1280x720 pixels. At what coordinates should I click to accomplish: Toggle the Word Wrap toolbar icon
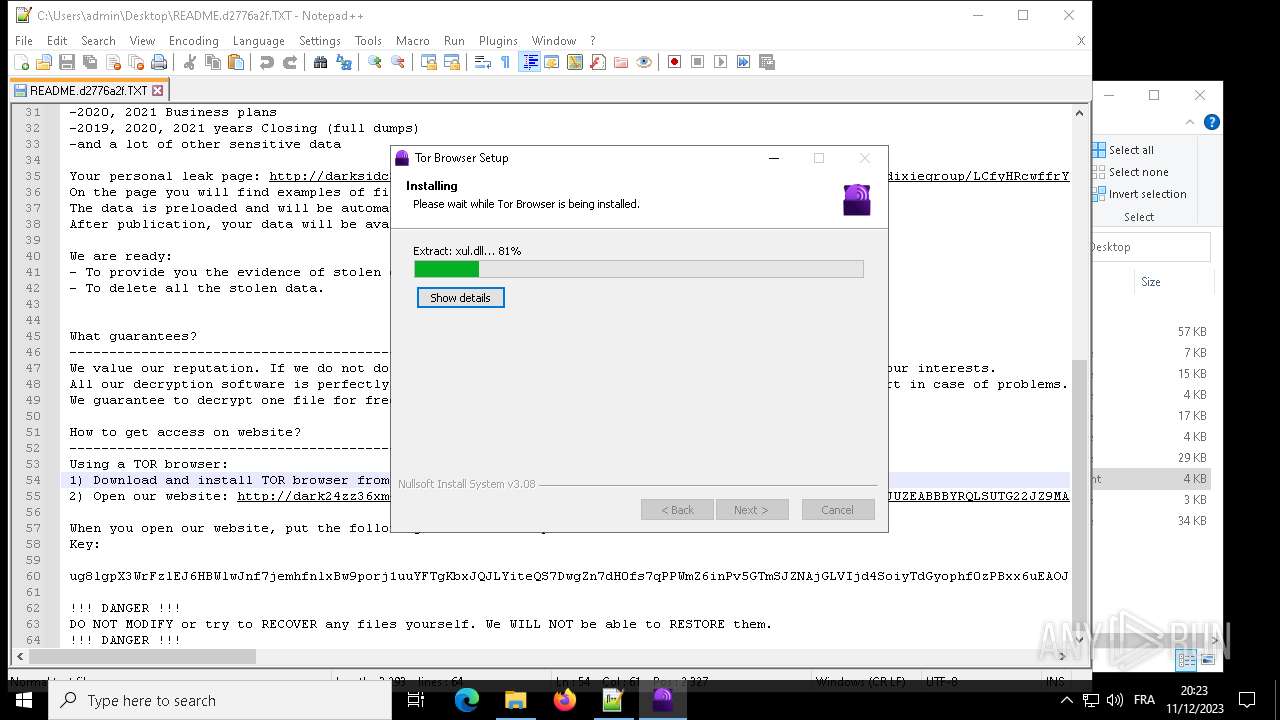(x=482, y=62)
